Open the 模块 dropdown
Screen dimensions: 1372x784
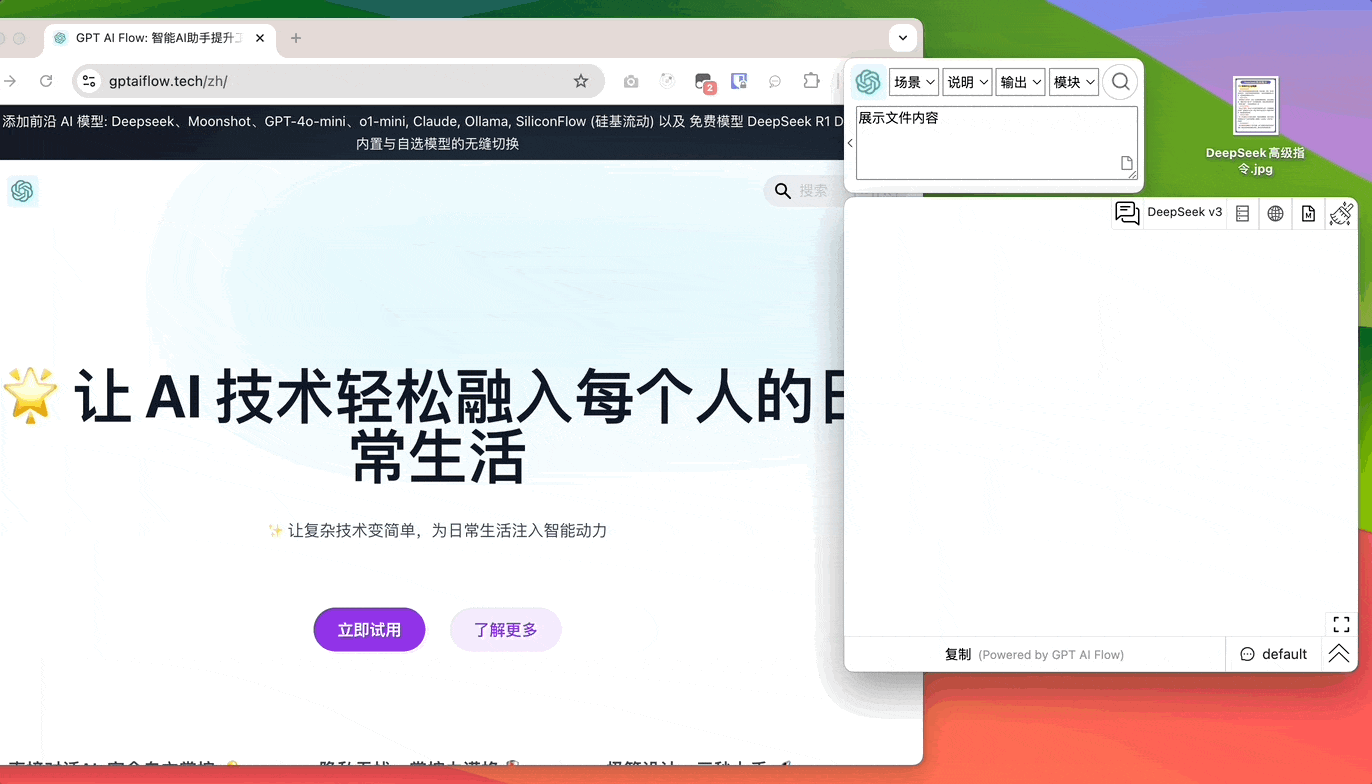tap(1074, 82)
